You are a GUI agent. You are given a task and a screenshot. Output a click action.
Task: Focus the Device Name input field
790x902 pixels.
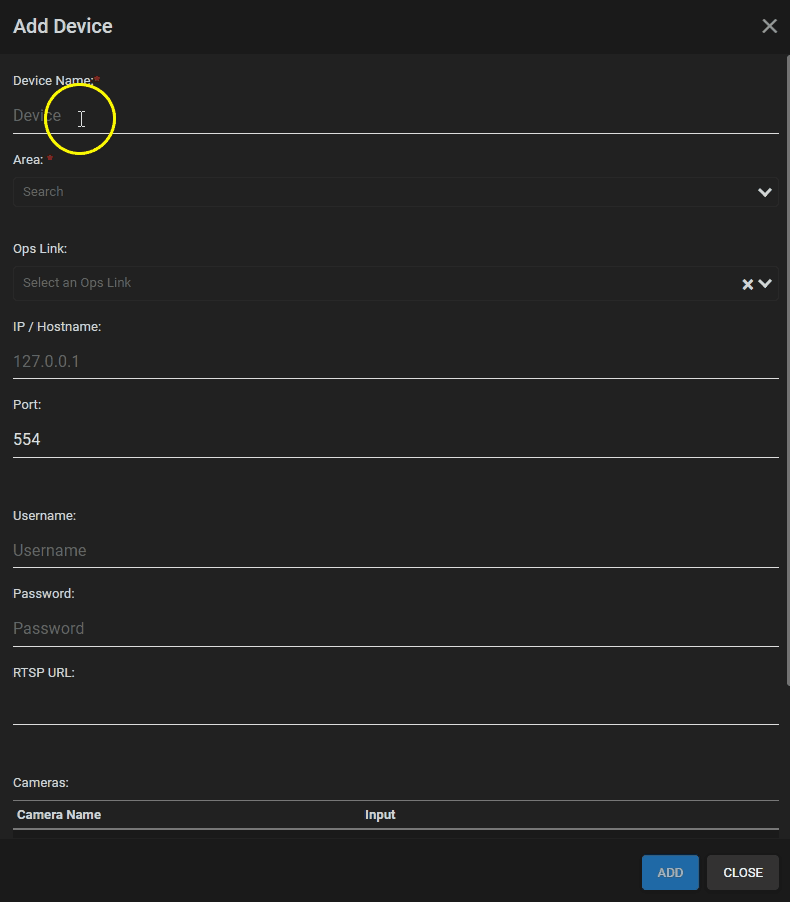click(395, 116)
